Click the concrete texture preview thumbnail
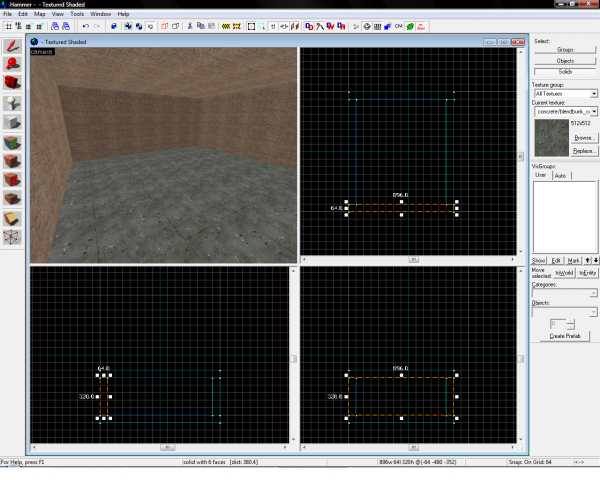Screen dimensions: 600x480 (x=549, y=138)
